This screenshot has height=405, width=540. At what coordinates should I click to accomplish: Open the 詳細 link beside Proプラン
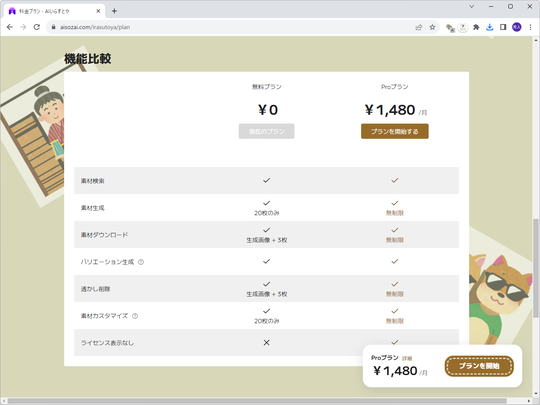[x=407, y=359]
